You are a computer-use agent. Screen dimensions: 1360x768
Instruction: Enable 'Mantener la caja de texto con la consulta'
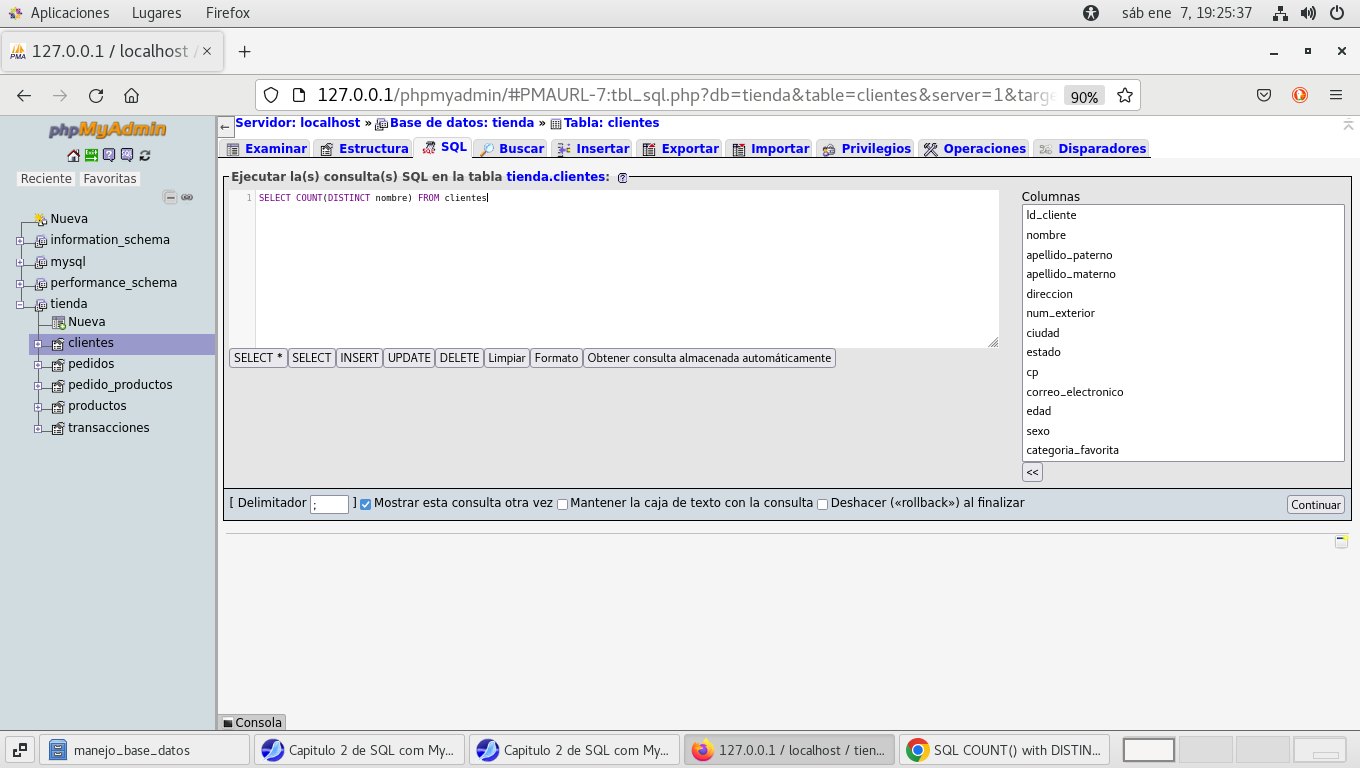562,504
